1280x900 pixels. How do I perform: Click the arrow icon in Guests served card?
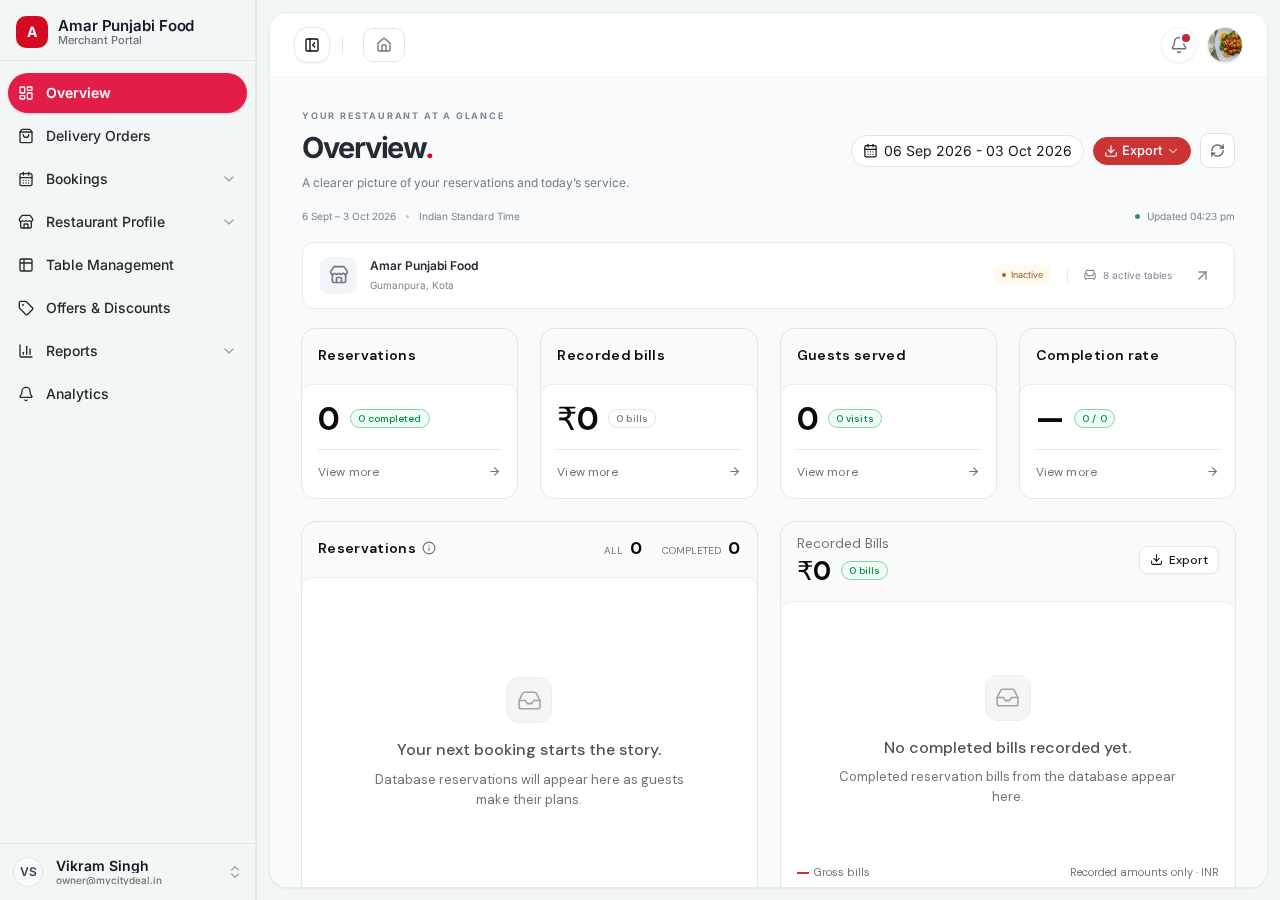(973, 472)
